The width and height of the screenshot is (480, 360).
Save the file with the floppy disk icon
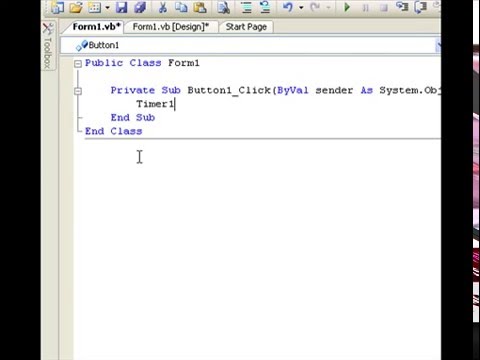click(121, 7)
